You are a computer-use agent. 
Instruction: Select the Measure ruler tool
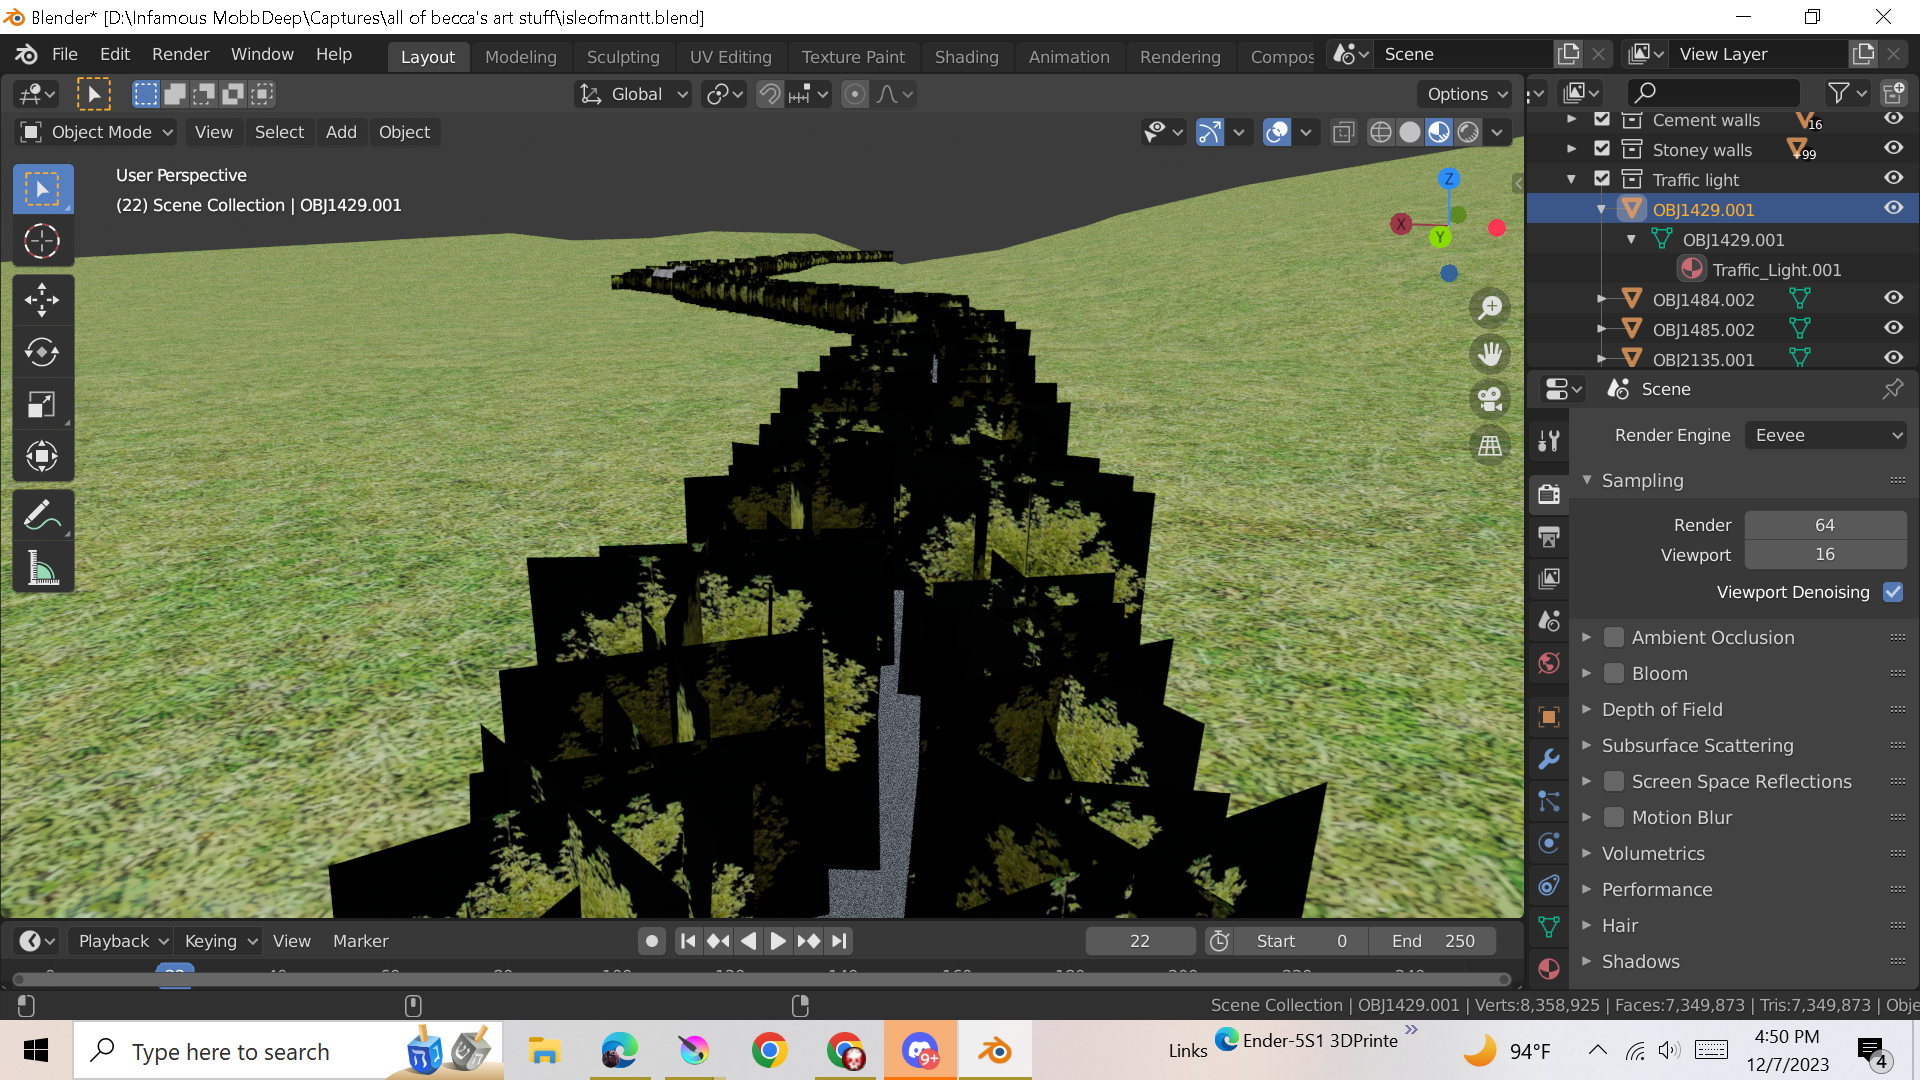click(42, 569)
